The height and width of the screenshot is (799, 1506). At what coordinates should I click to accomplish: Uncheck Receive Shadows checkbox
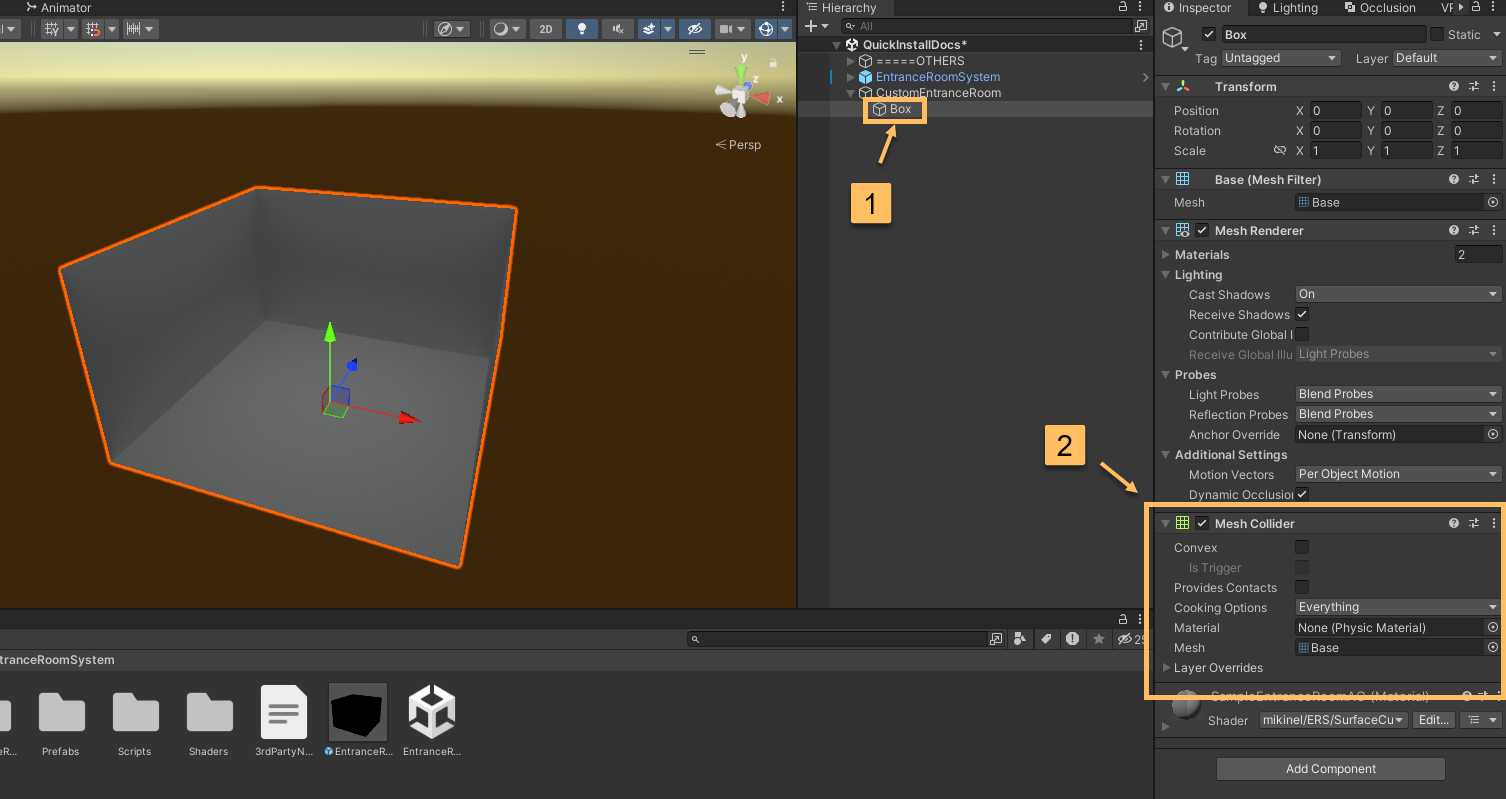click(1302, 314)
